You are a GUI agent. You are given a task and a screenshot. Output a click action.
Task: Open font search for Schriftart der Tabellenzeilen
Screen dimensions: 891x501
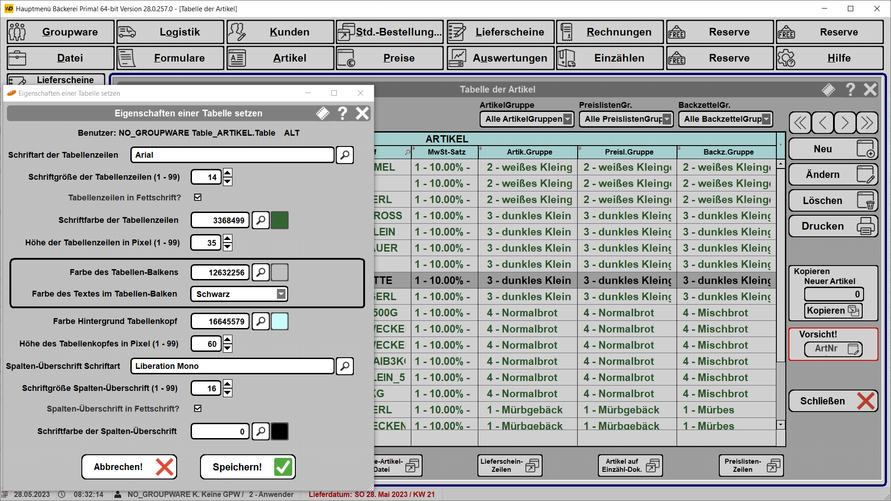click(345, 155)
